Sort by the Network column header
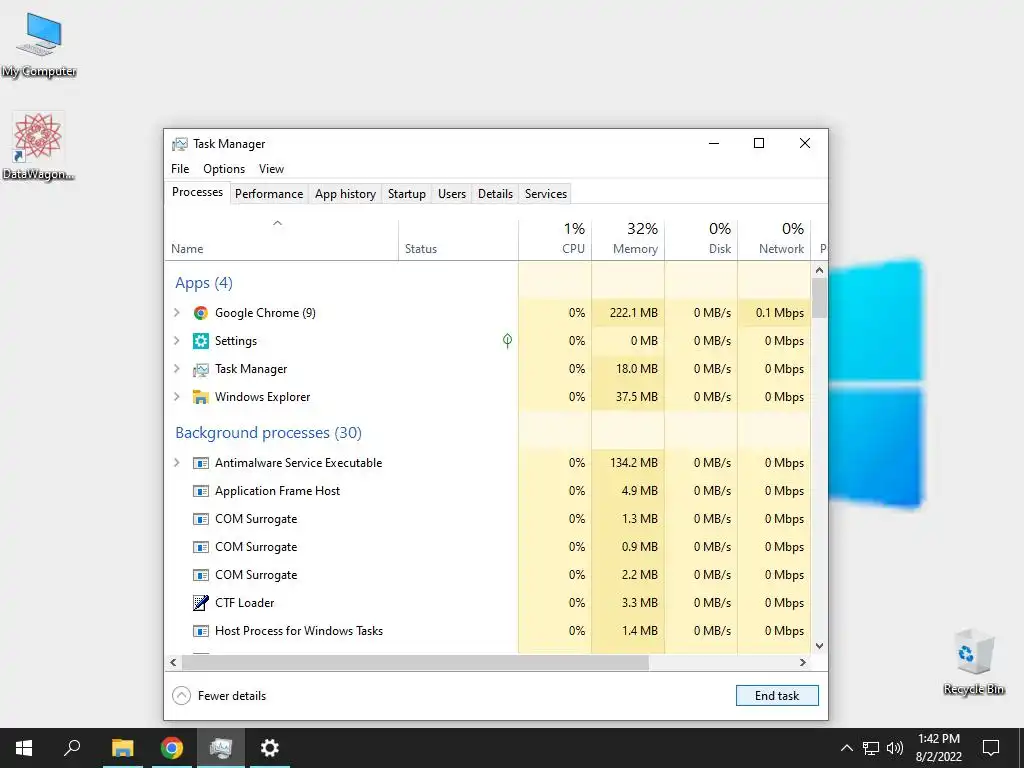This screenshot has width=1024, height=768. click(x=775, y=240)
